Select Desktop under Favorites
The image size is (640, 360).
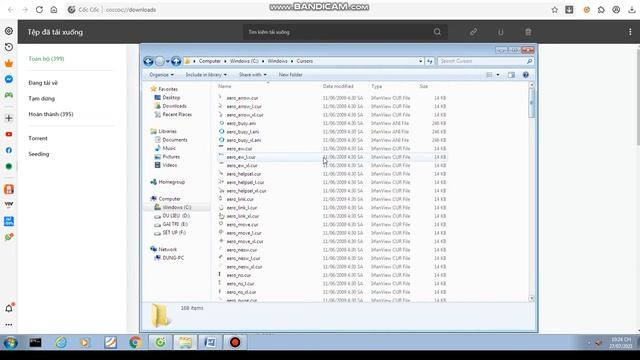click(x=171, y=98)
